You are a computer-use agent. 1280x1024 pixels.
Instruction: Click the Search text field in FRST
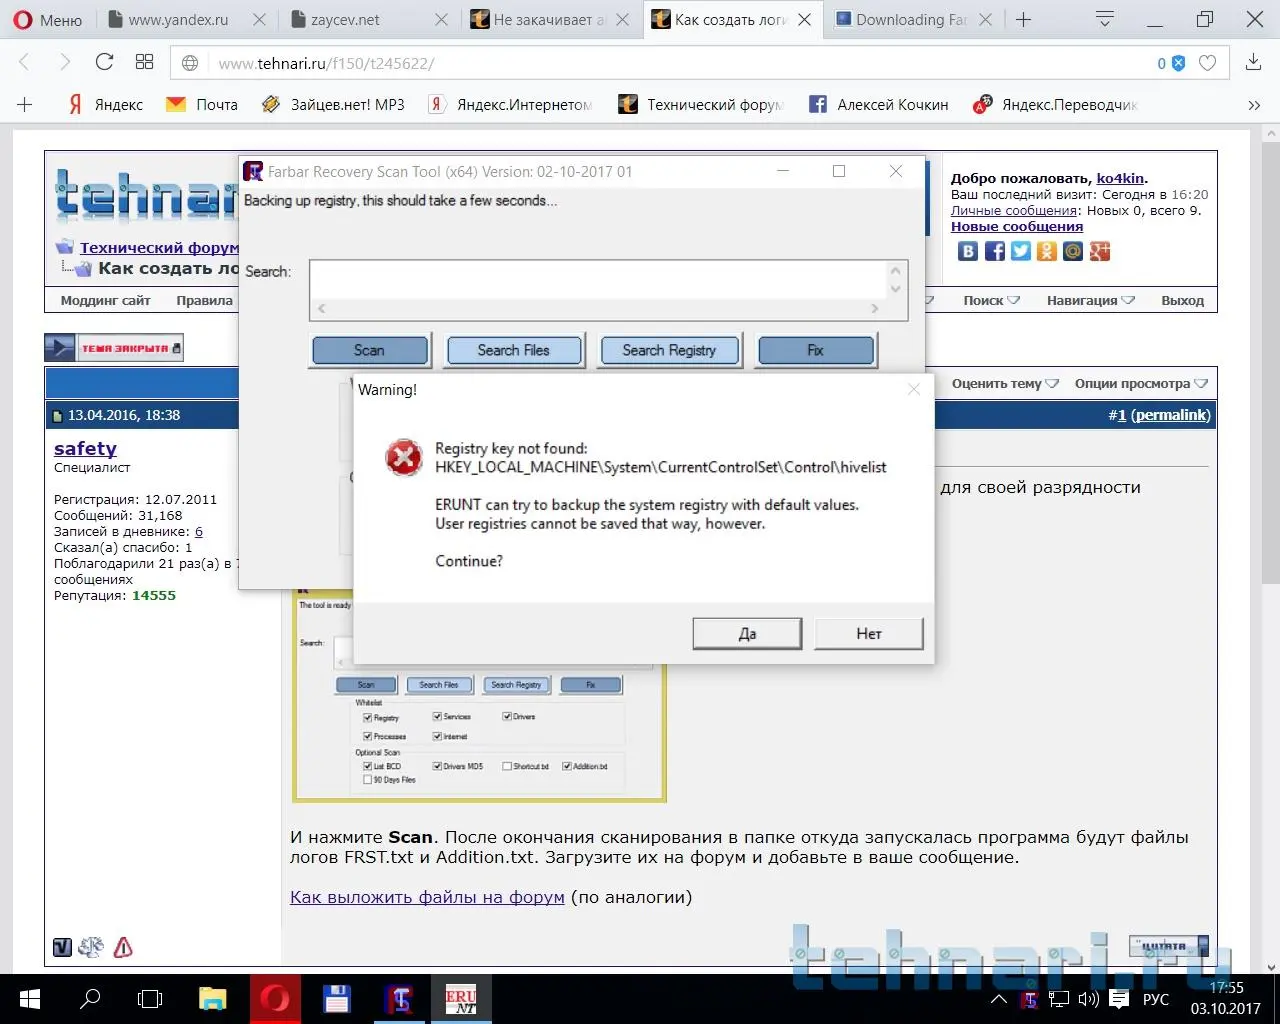point(598,280)
